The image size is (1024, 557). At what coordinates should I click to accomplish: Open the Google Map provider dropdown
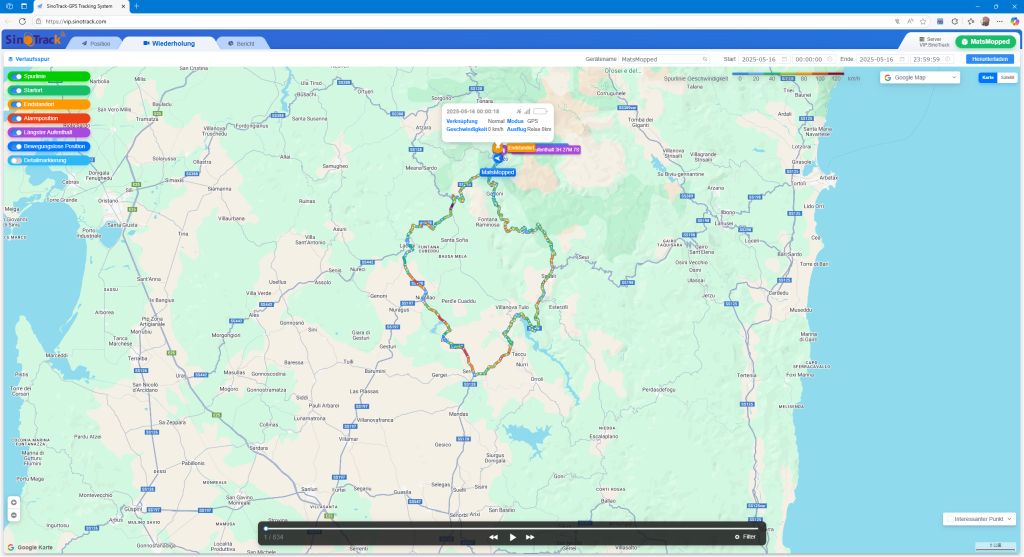pos(919,77)
